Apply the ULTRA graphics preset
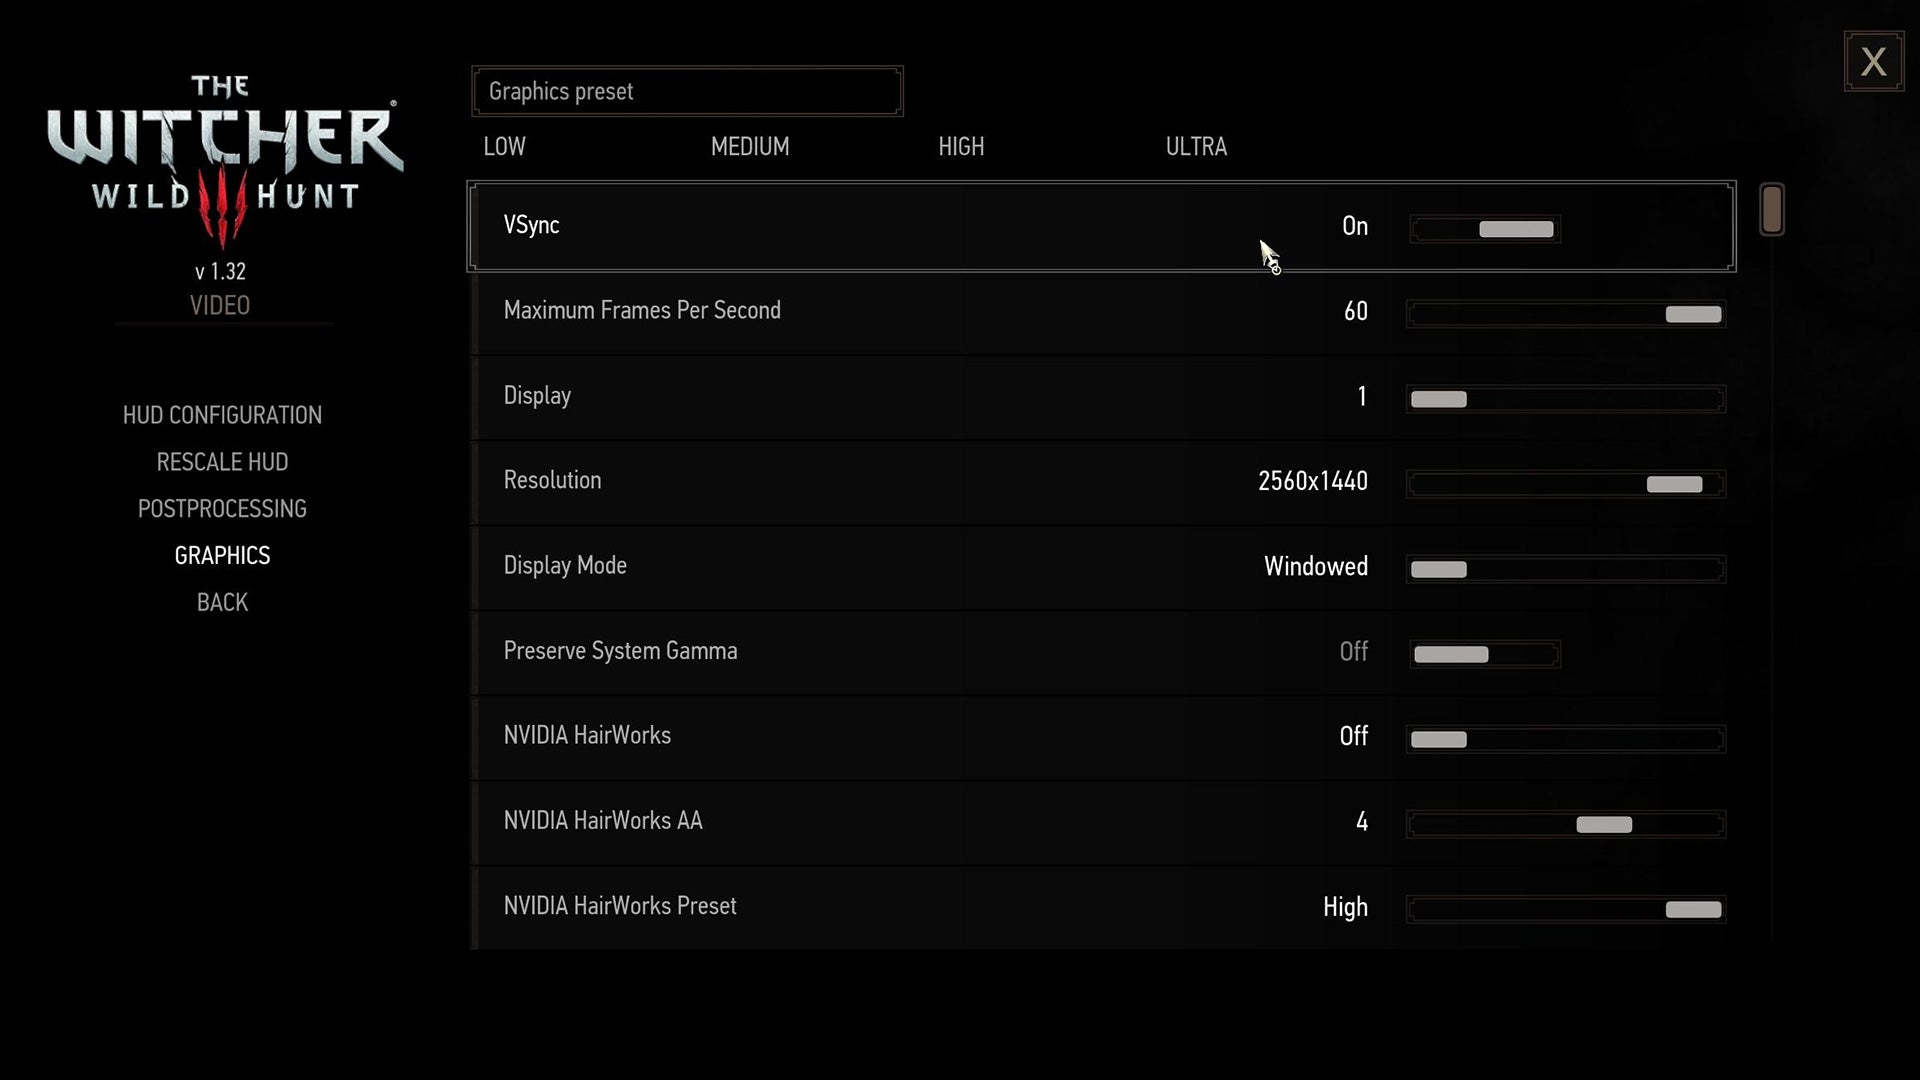The height and width of the screenshot is (1080, 1920). point(1196,147)
